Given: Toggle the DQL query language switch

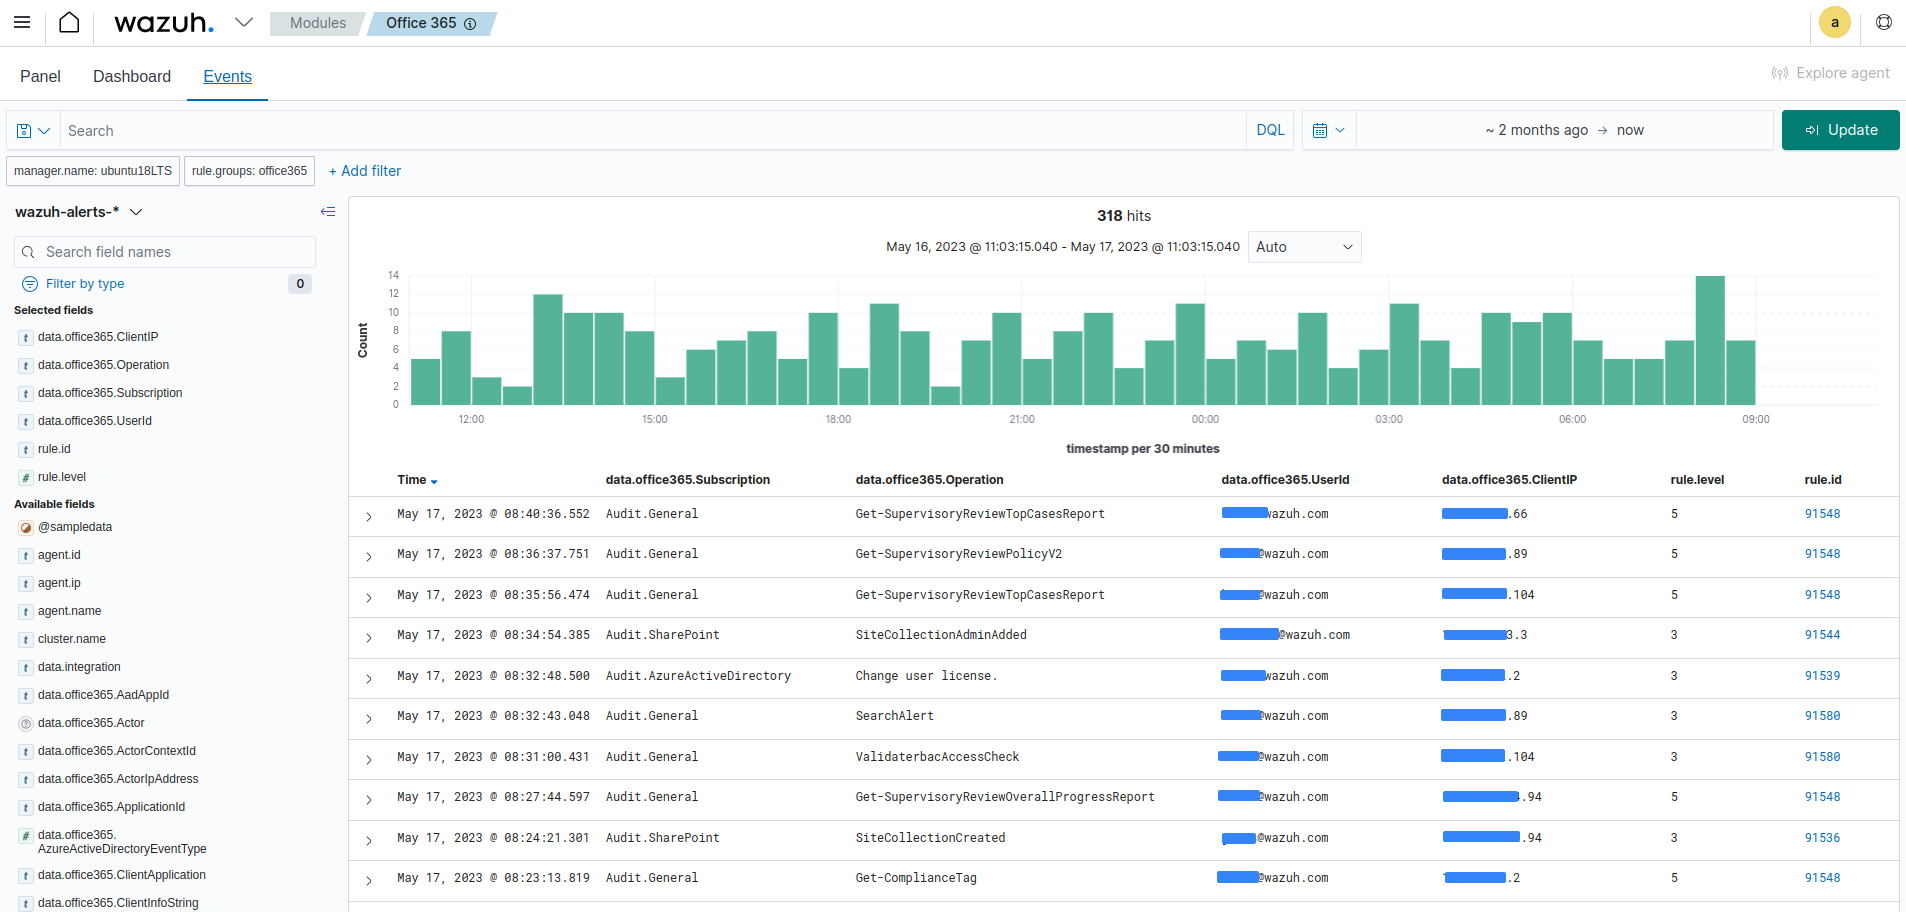Looking at the screenshot, I should 1270,130.
